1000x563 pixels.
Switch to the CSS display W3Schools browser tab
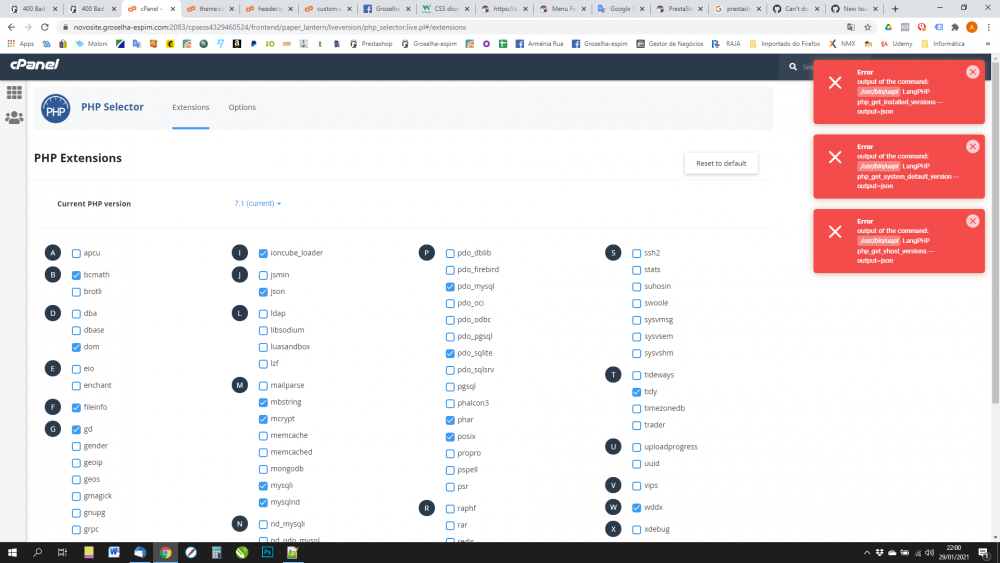coord(445,9)
